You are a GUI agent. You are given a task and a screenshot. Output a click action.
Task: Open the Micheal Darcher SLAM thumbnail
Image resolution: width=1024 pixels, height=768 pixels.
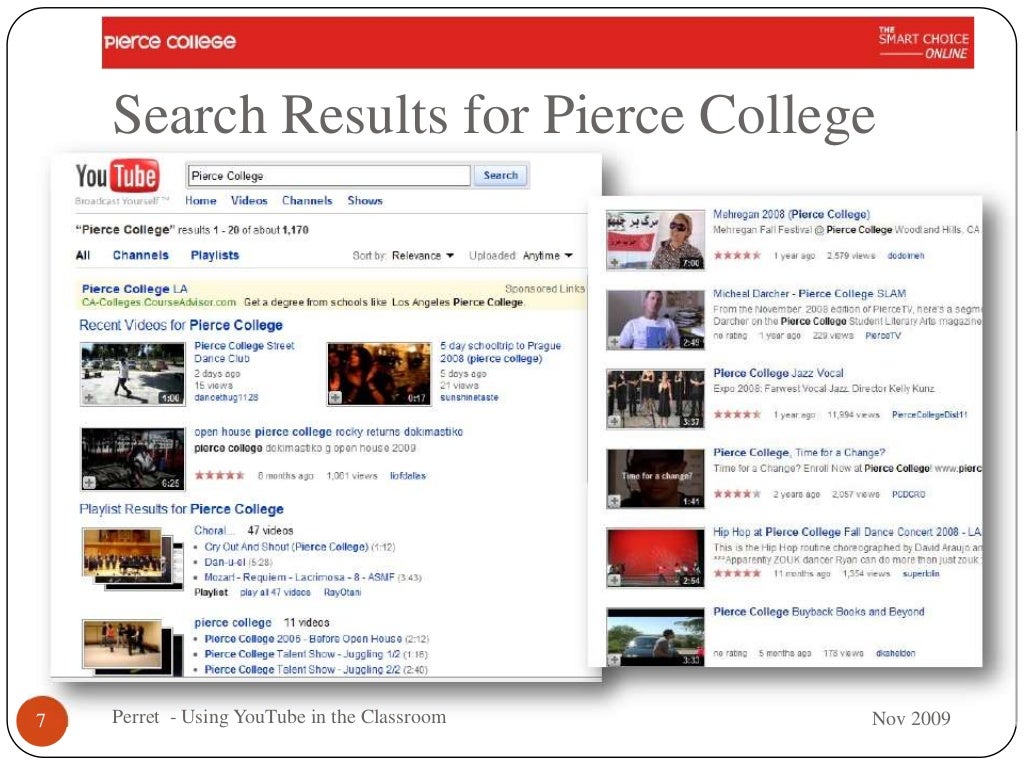tap(656, 320)
